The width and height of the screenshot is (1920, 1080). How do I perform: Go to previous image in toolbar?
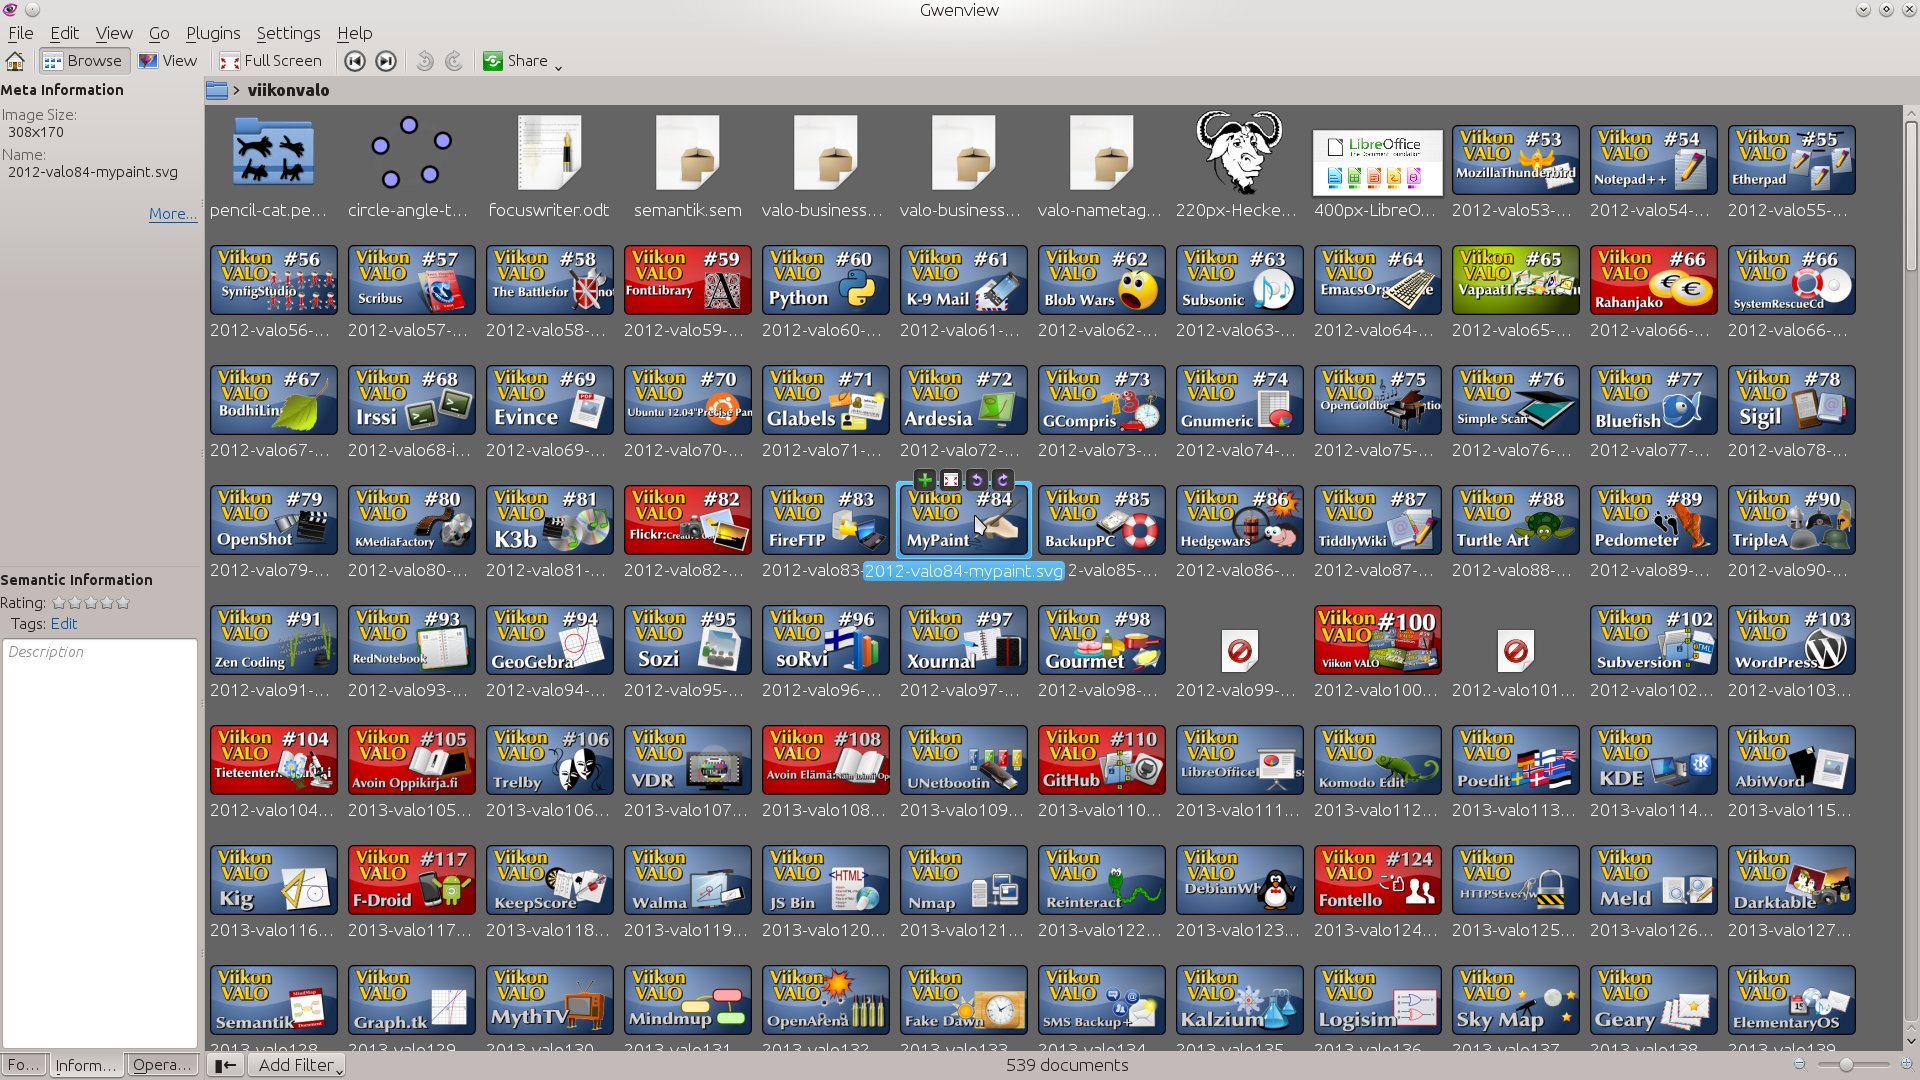coord(355,61)
